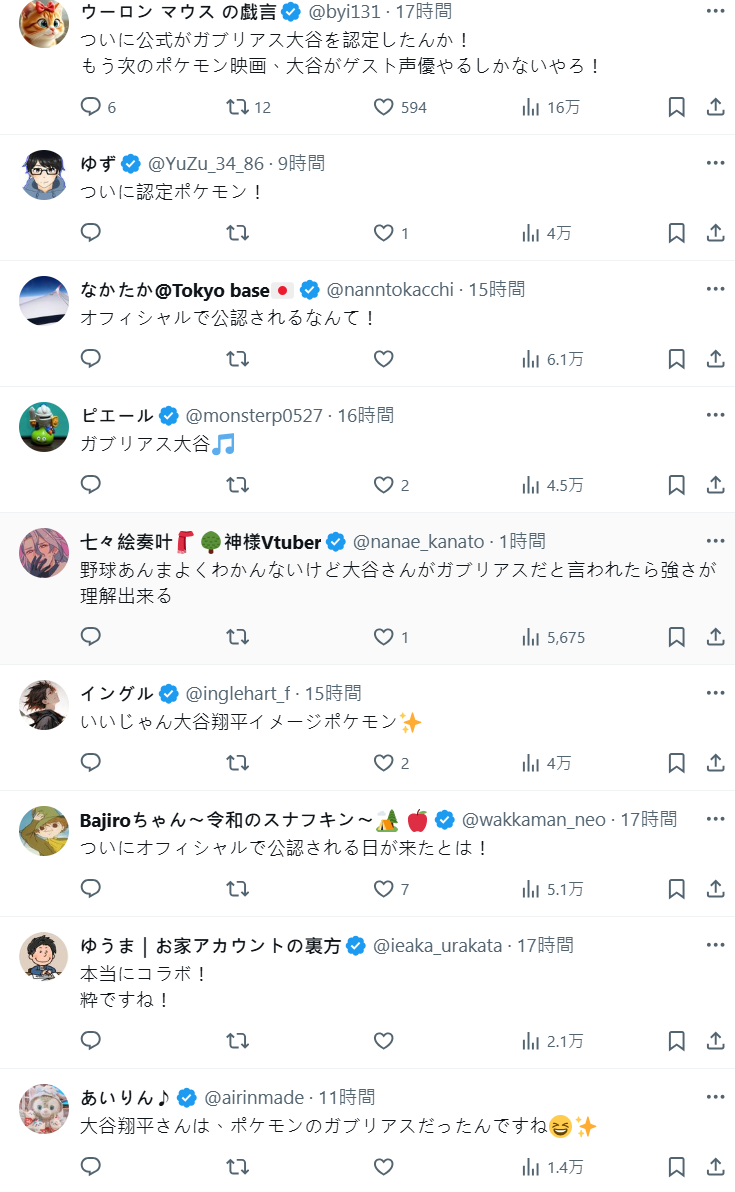This screenshot has height=1192, width=735.
Task: Open more options on あいりん♪ tweet
Action: tap(715, 1097)
